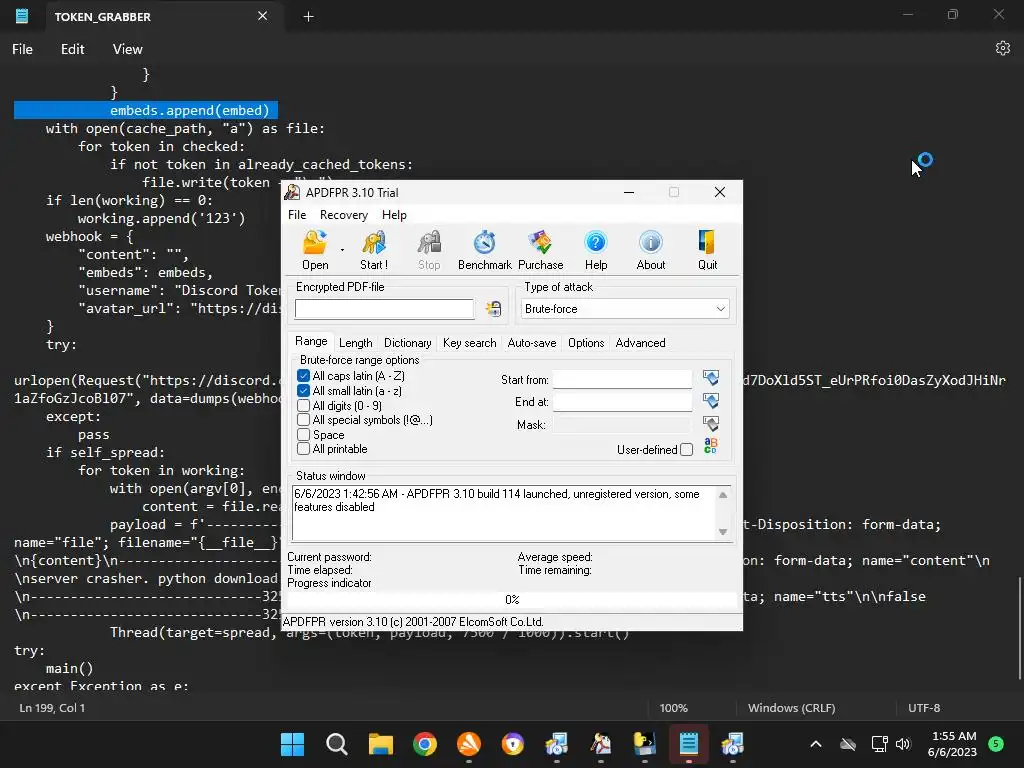This screenshot has width=1024, height=768.
Task: Click the icon beside Mask field
Action: click(711, 424)
